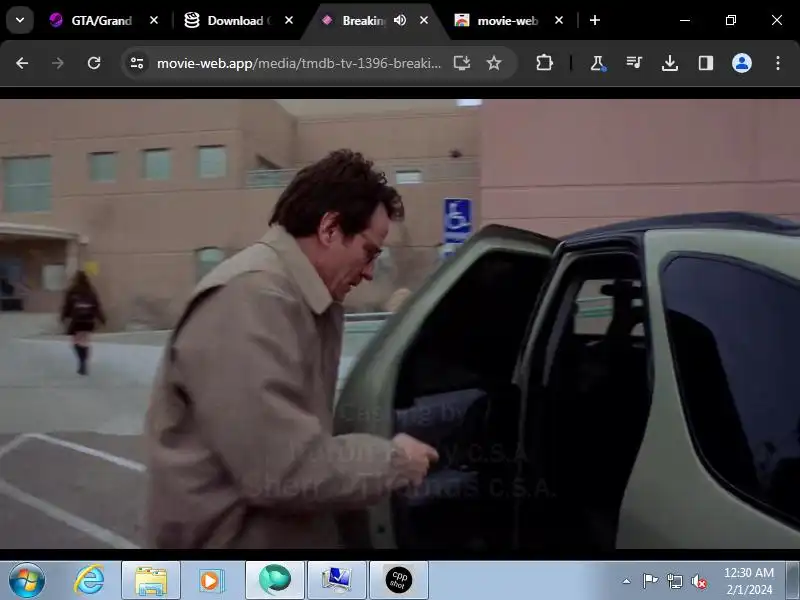Image resolution: width=800 pixels, height=600 pixels.
Task: Go back to the previous page
Action: [x=22, y=63]
